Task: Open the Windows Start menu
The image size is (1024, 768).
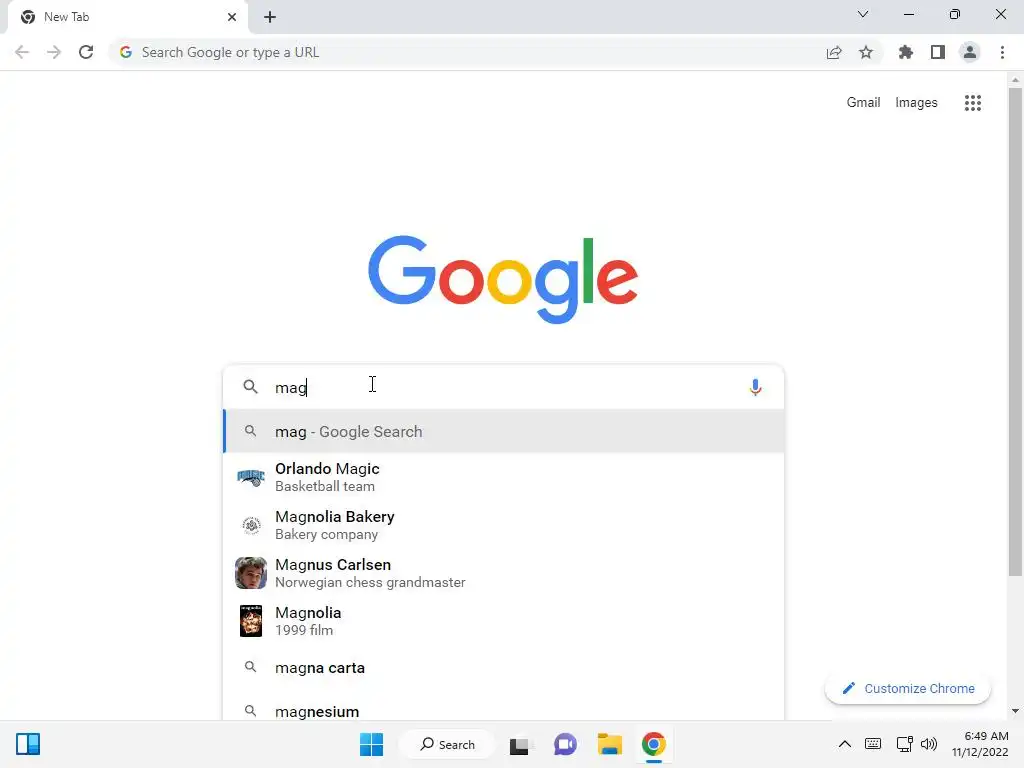Action: coord(372,744)
